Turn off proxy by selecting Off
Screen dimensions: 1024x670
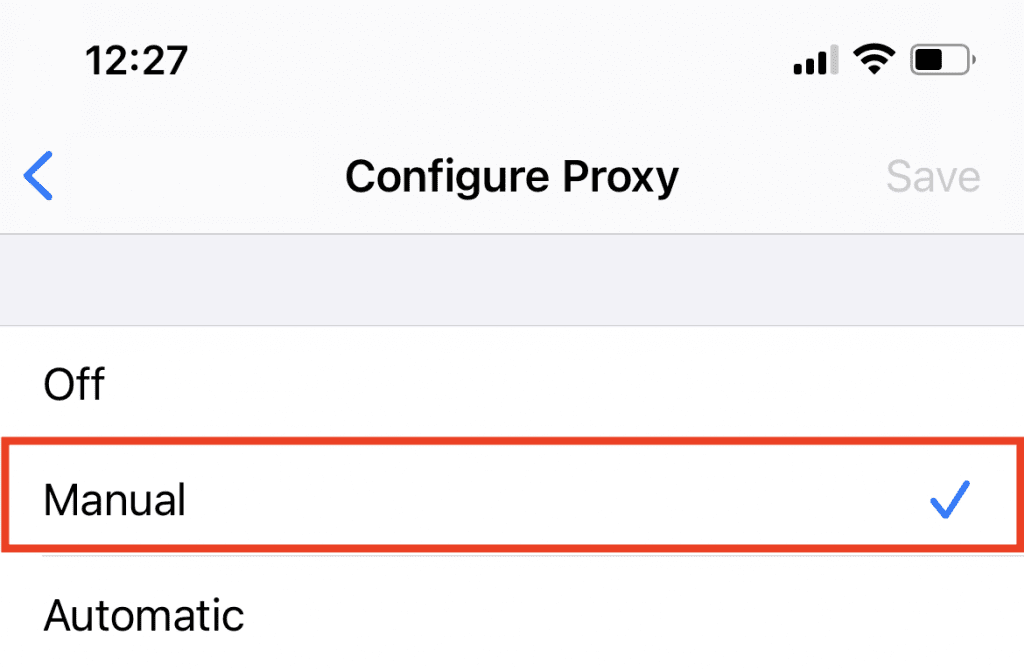click(x=73, y=384)
